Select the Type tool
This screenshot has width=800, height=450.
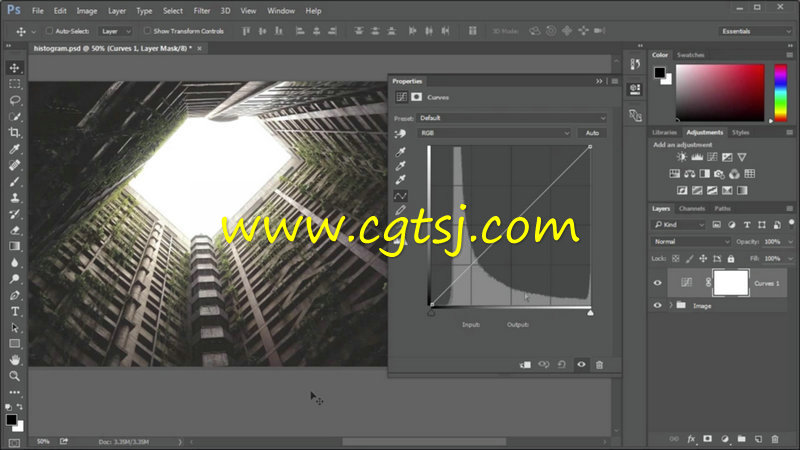[x=14, y=311]
